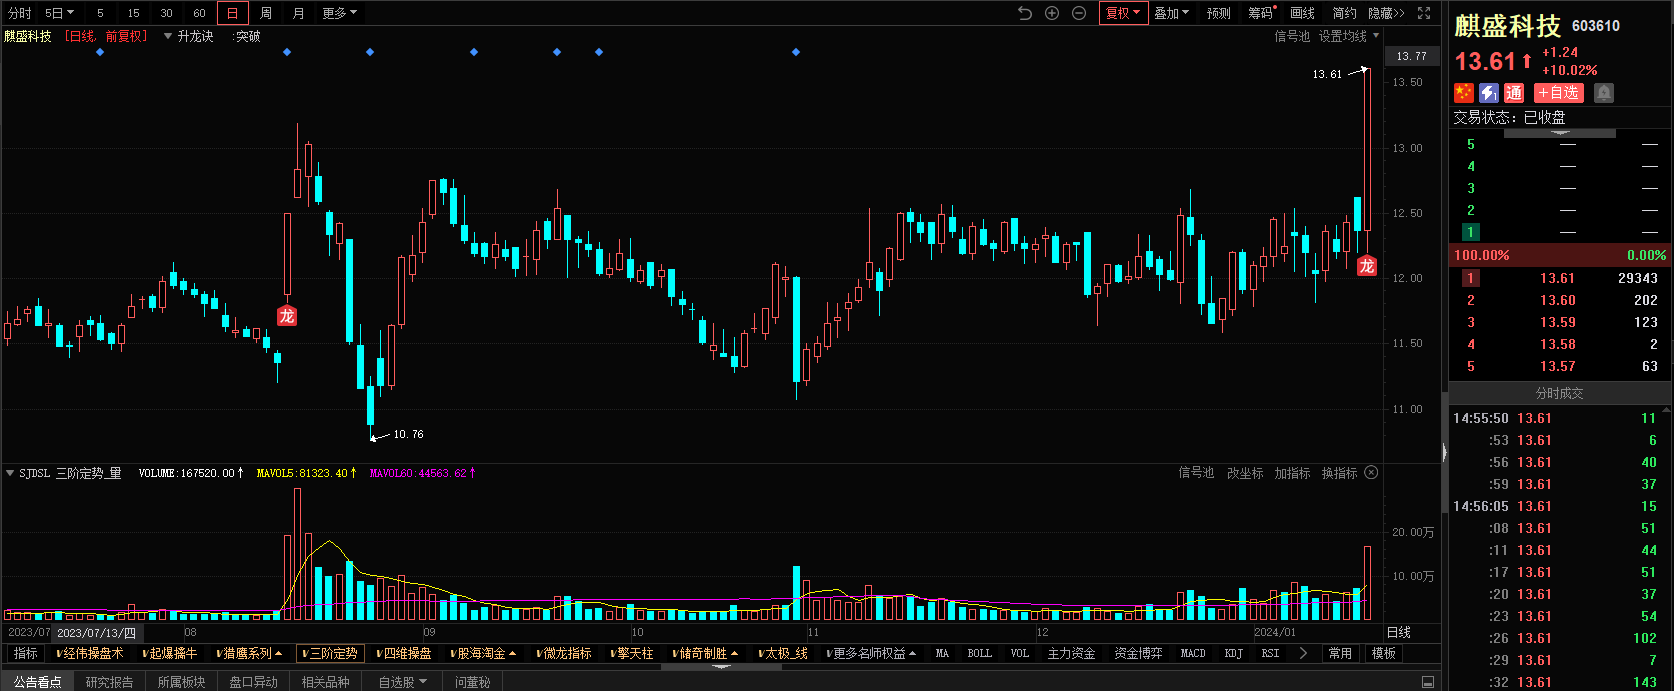Viewport: 1674px width, 691px height.
Task: Expand the 升龙诀 indicator dropdown
Action: pos(168,36)
